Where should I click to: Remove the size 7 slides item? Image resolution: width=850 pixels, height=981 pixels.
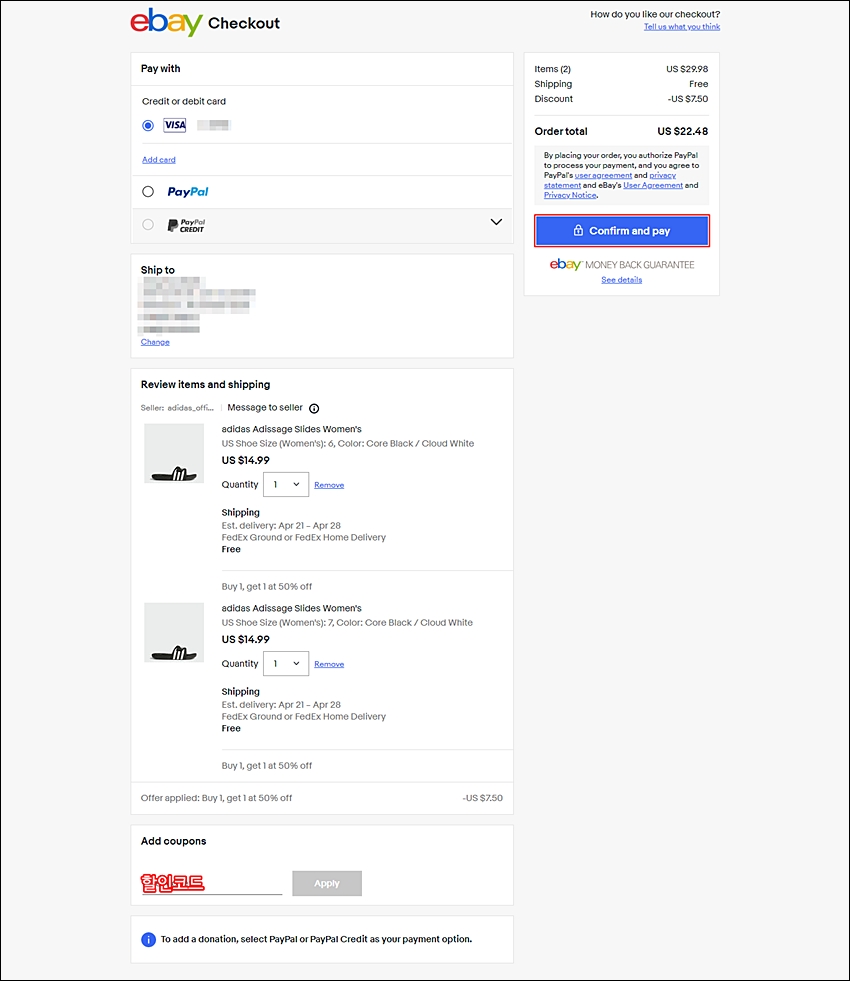pos(329,664)
